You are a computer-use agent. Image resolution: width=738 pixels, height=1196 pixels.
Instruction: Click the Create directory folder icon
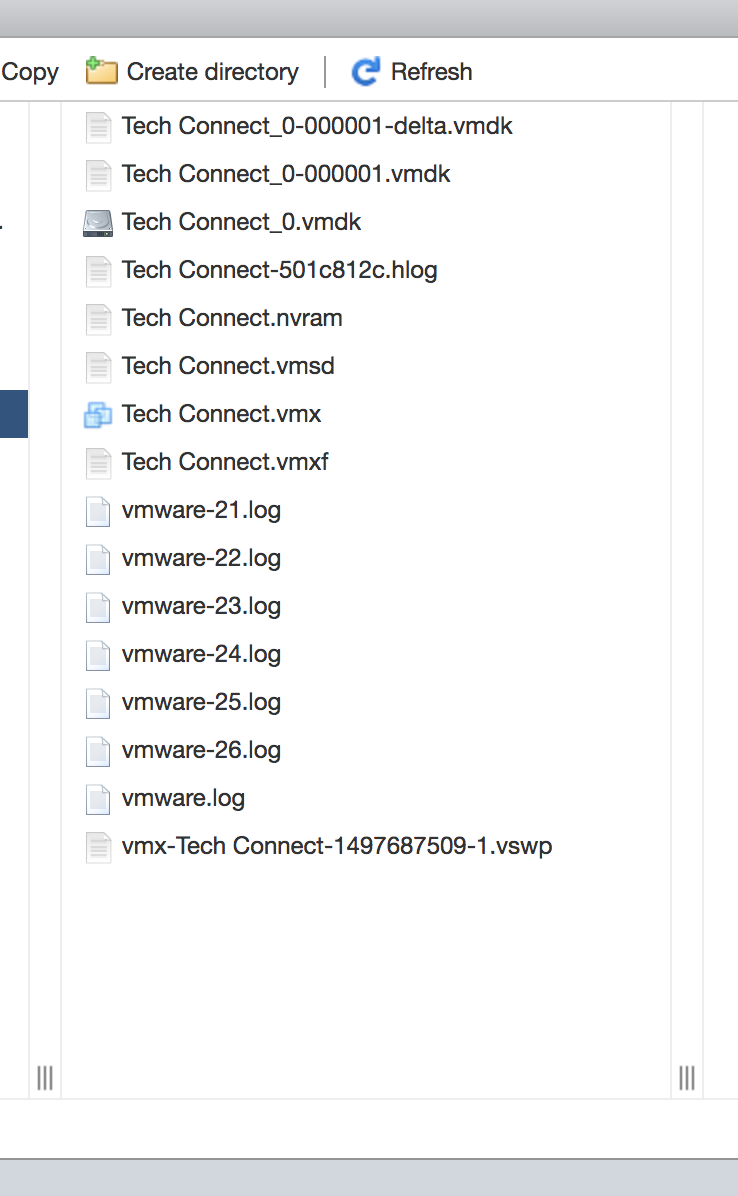(x=101, y=71)
